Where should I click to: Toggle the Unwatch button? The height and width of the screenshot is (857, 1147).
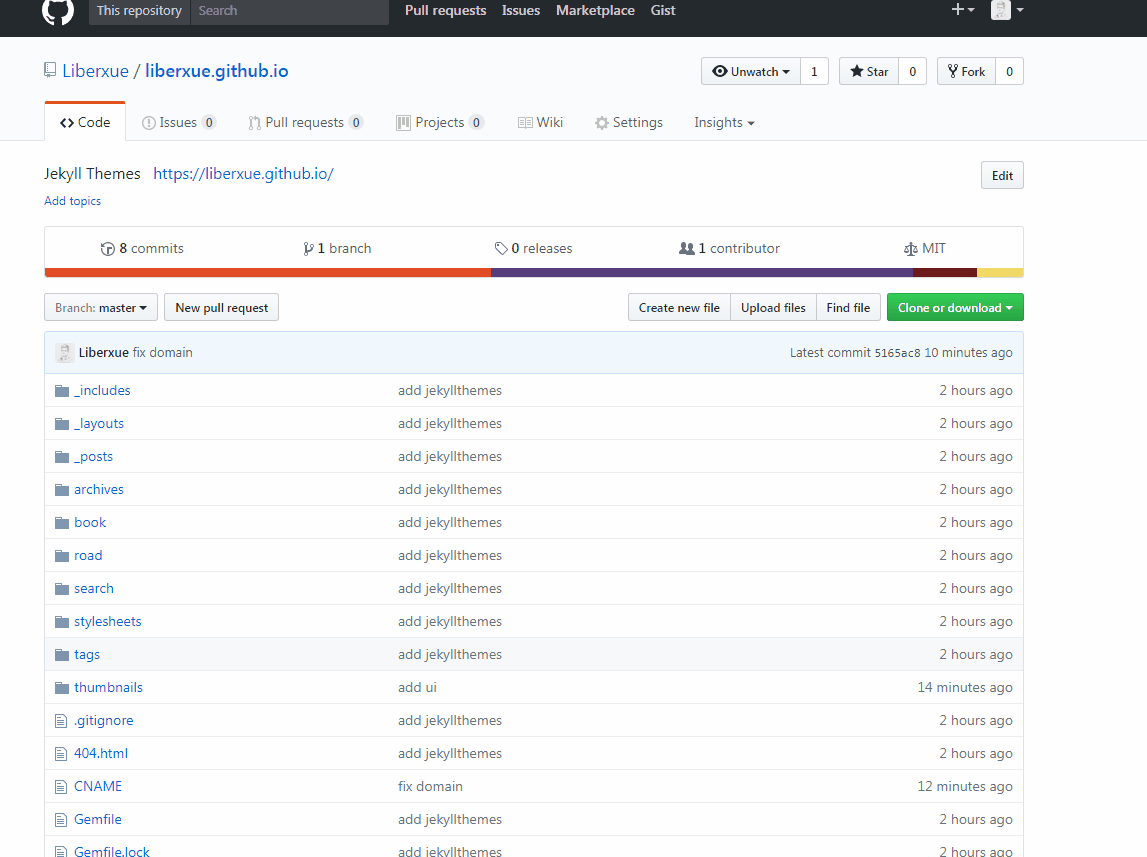click(x=751, y=72)
